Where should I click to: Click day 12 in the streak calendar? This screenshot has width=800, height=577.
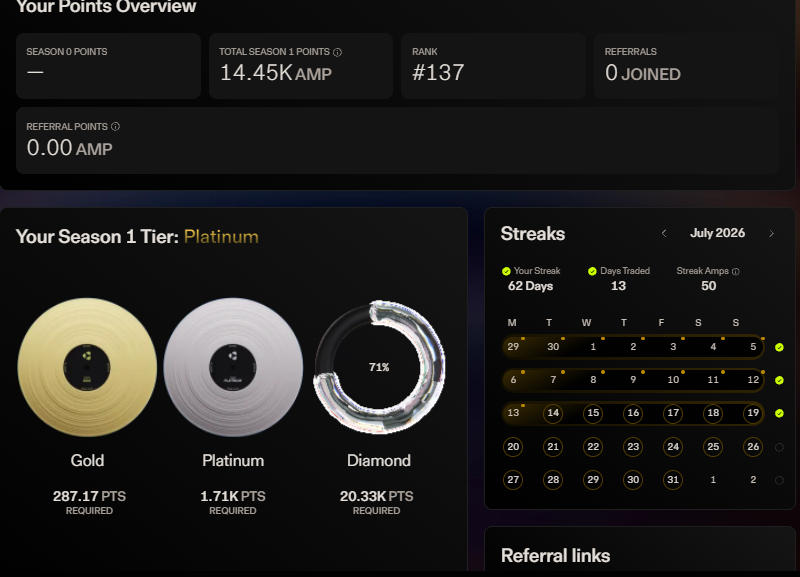pos(753,380)
